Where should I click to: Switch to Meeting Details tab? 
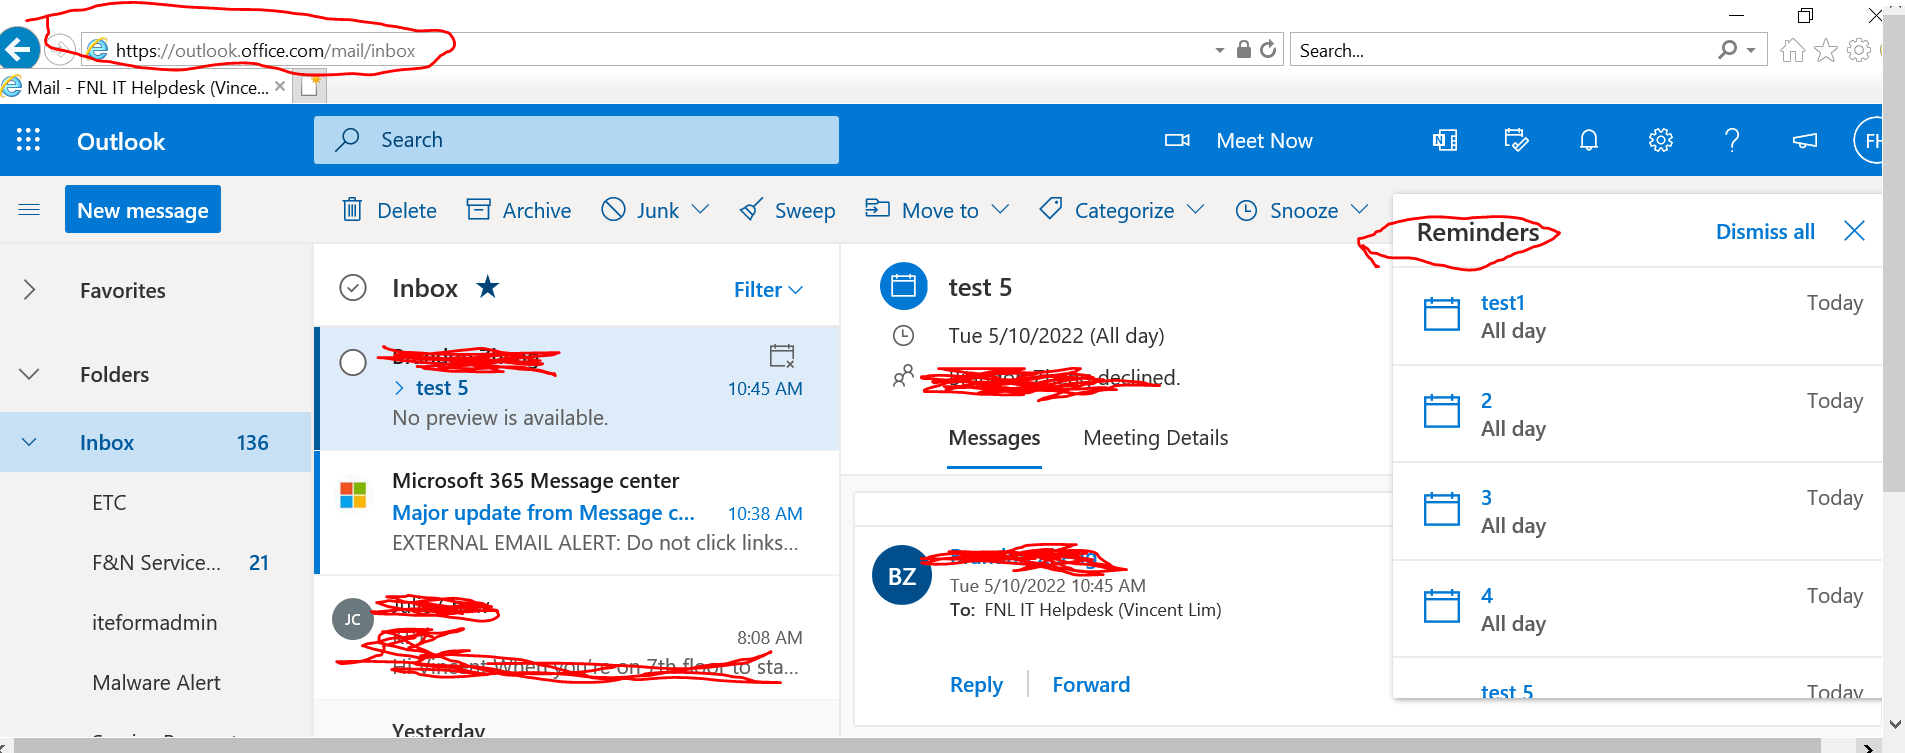[x=1155, y=438]
